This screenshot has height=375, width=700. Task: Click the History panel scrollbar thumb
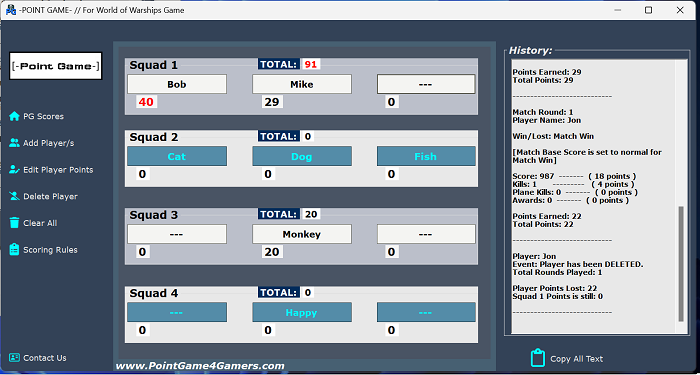(681, 263)
